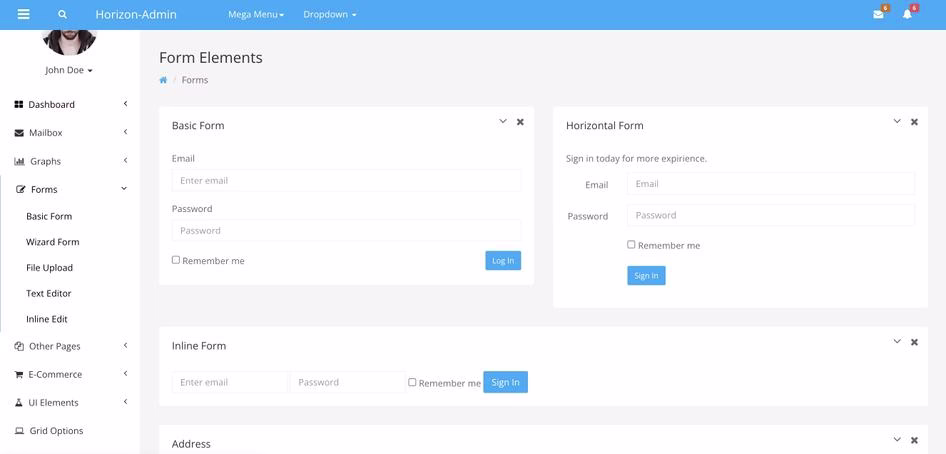Select Text Editor submenu item
Image resolution: width=946 pixels, height=454 pixels.
49,294
